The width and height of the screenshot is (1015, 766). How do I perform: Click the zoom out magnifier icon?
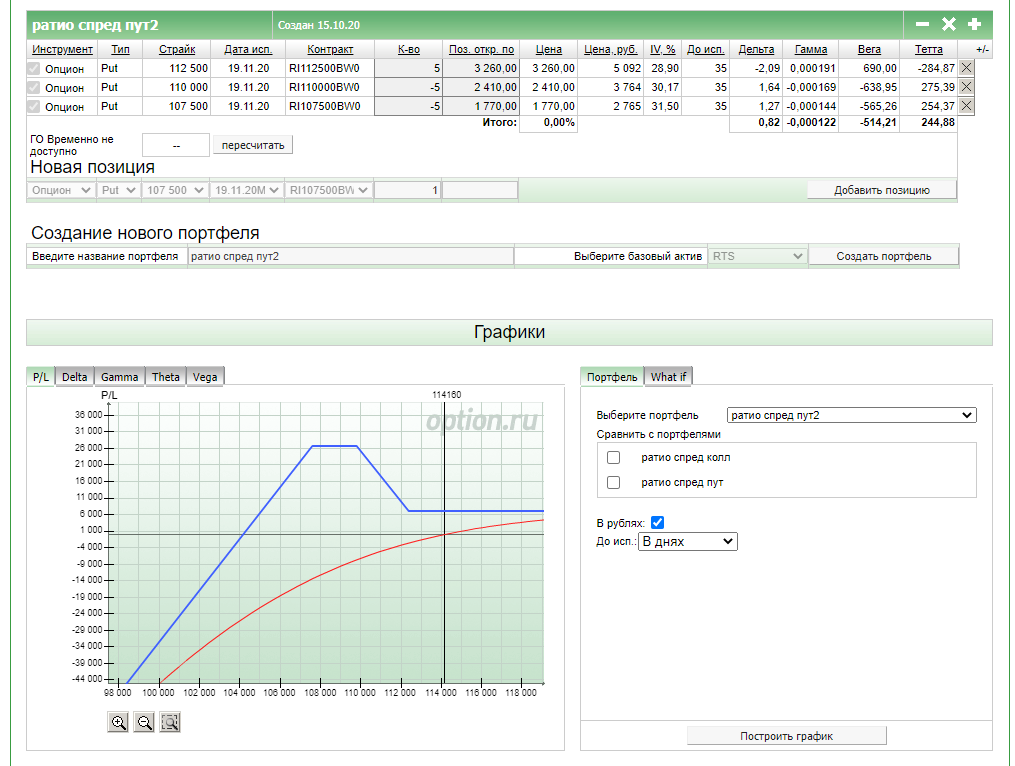[x=144, y=722]
